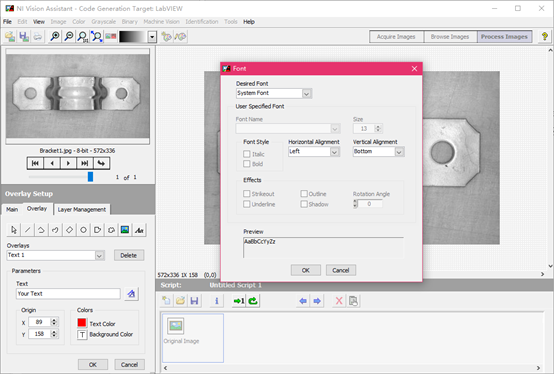Click the Original Image script step thumbnail

point(176,326)
